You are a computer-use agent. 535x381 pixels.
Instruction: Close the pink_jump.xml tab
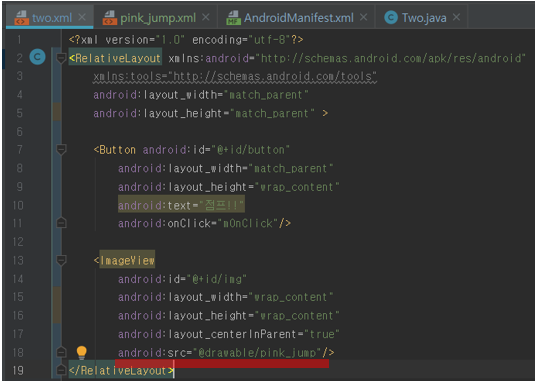point(206,17)
